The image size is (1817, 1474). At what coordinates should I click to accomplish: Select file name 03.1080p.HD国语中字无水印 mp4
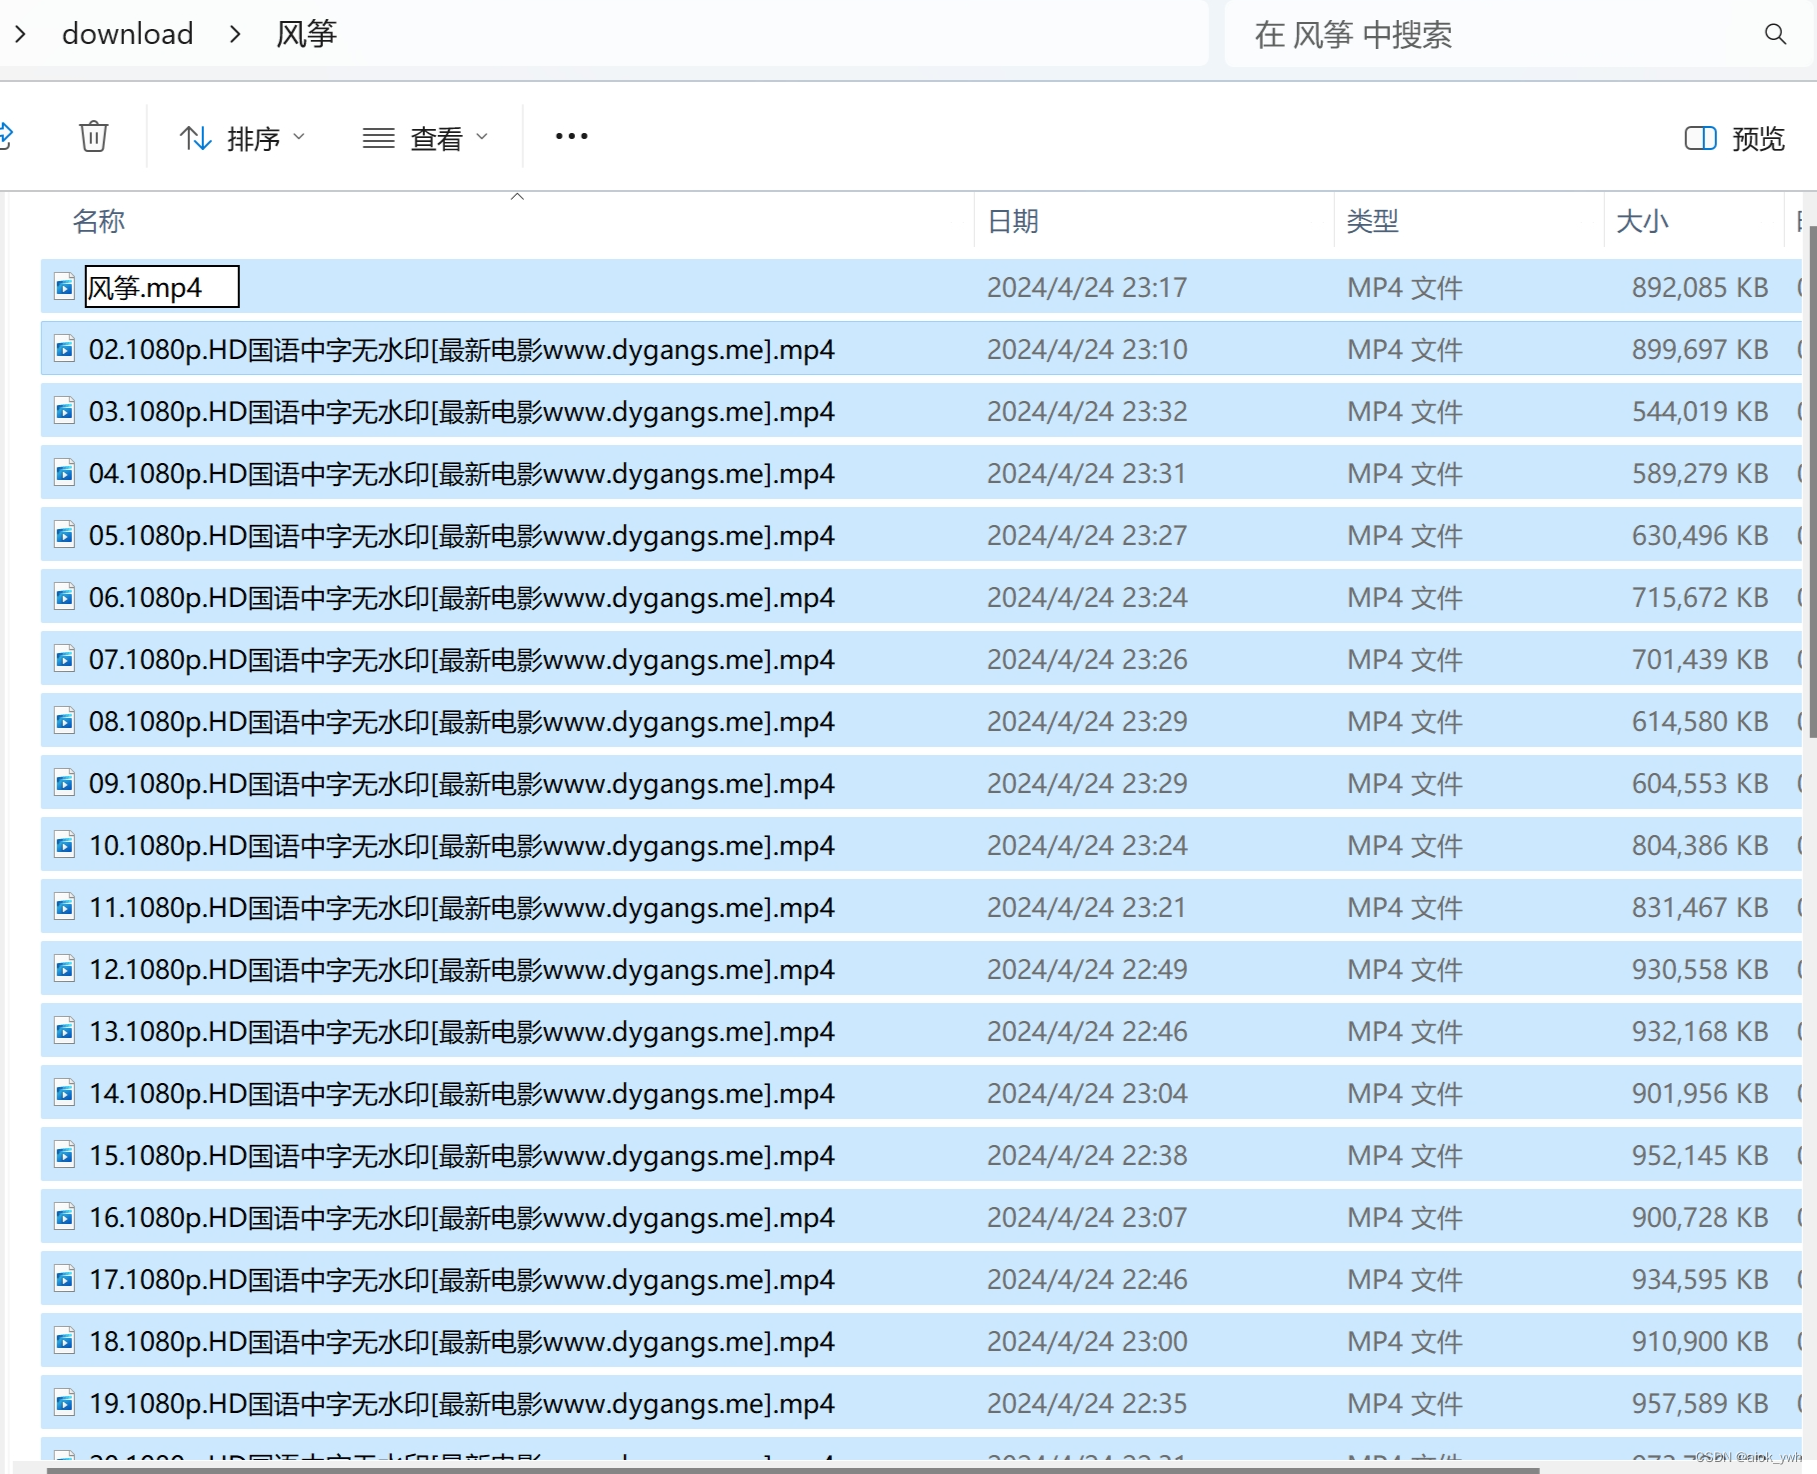[x=461, y=411]
